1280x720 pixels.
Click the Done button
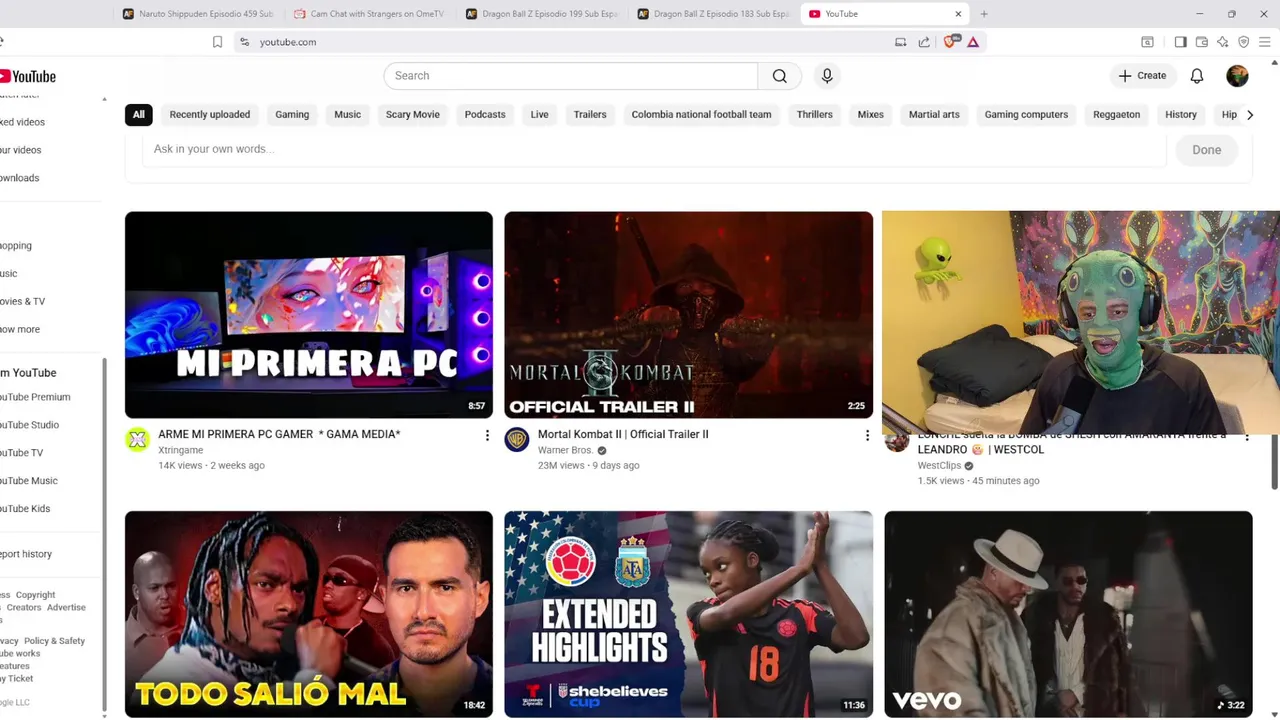(x=1206, y=150)
